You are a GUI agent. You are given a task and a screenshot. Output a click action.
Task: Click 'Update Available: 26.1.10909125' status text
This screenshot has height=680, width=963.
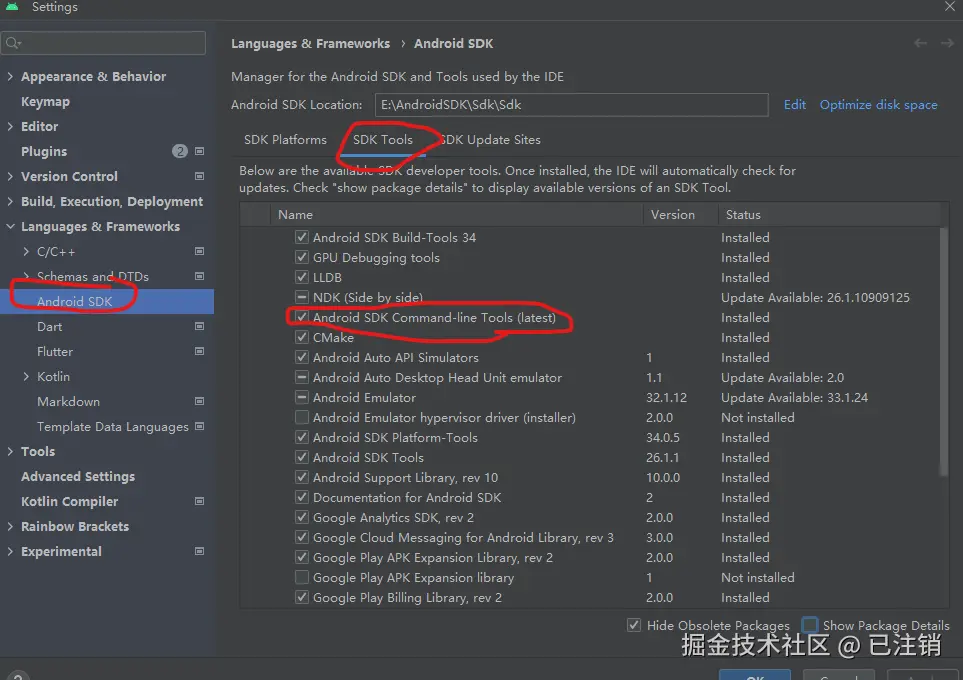815,297
